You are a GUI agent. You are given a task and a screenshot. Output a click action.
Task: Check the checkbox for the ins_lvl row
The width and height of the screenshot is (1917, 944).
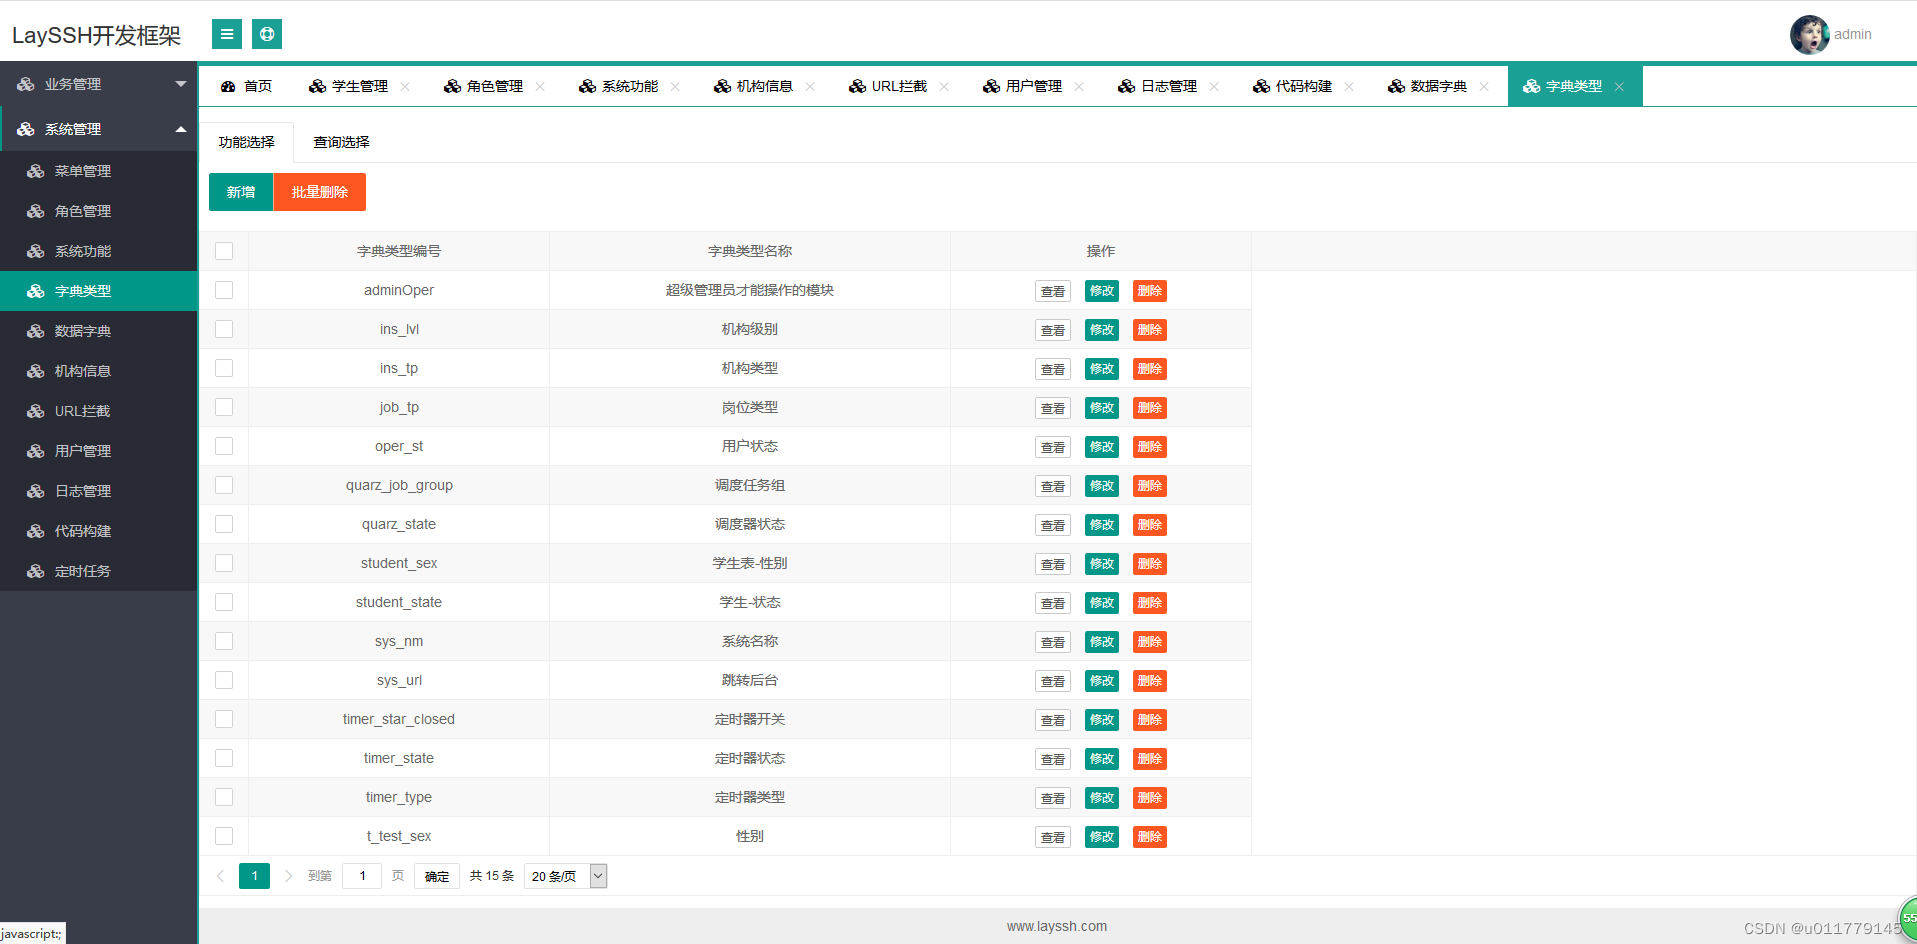tap(224, 329)
